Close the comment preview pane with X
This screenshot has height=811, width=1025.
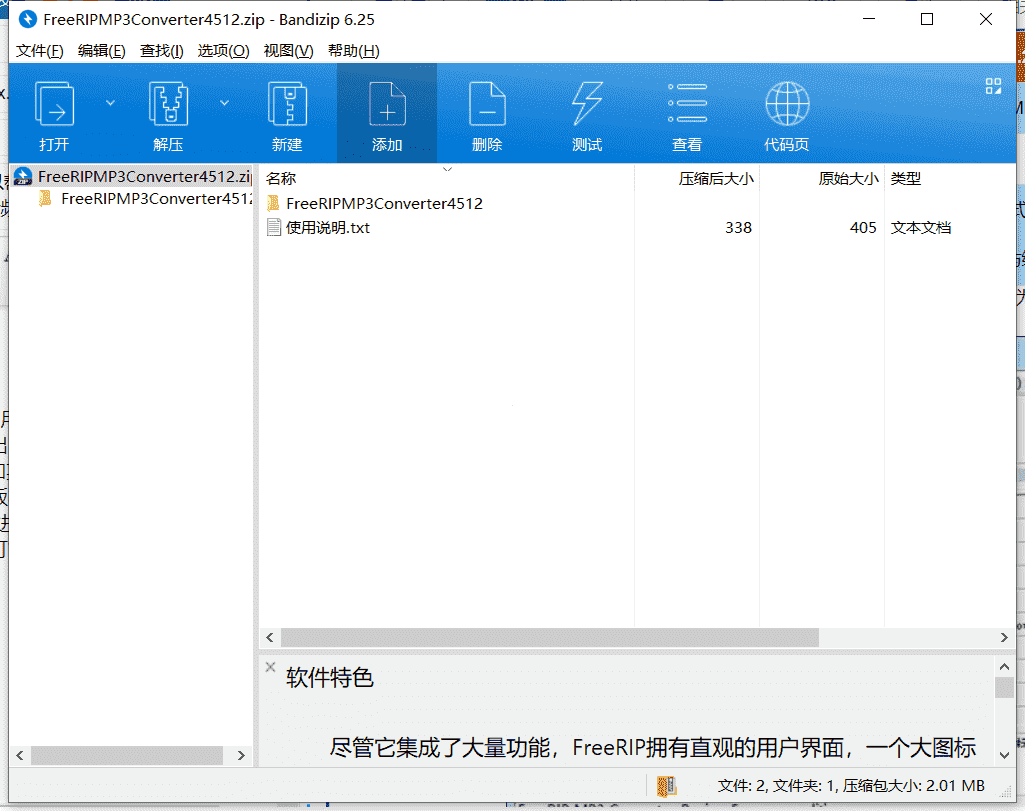pos(271,667)
